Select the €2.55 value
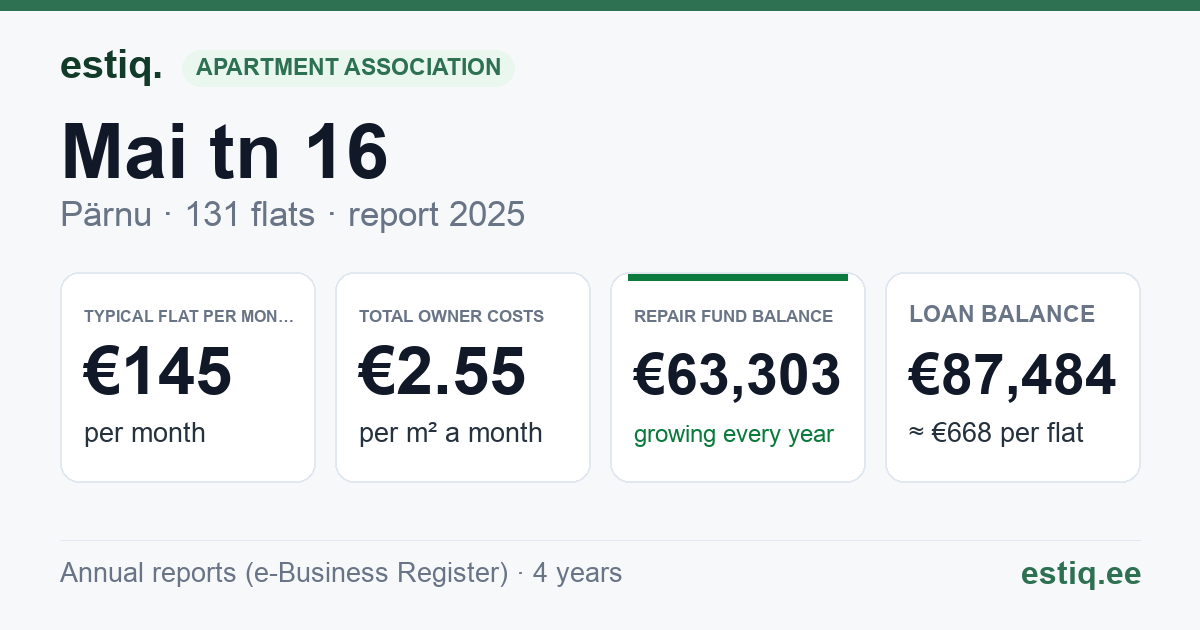The height and width of the screenshot is (630, 1200). click(442, 373)
